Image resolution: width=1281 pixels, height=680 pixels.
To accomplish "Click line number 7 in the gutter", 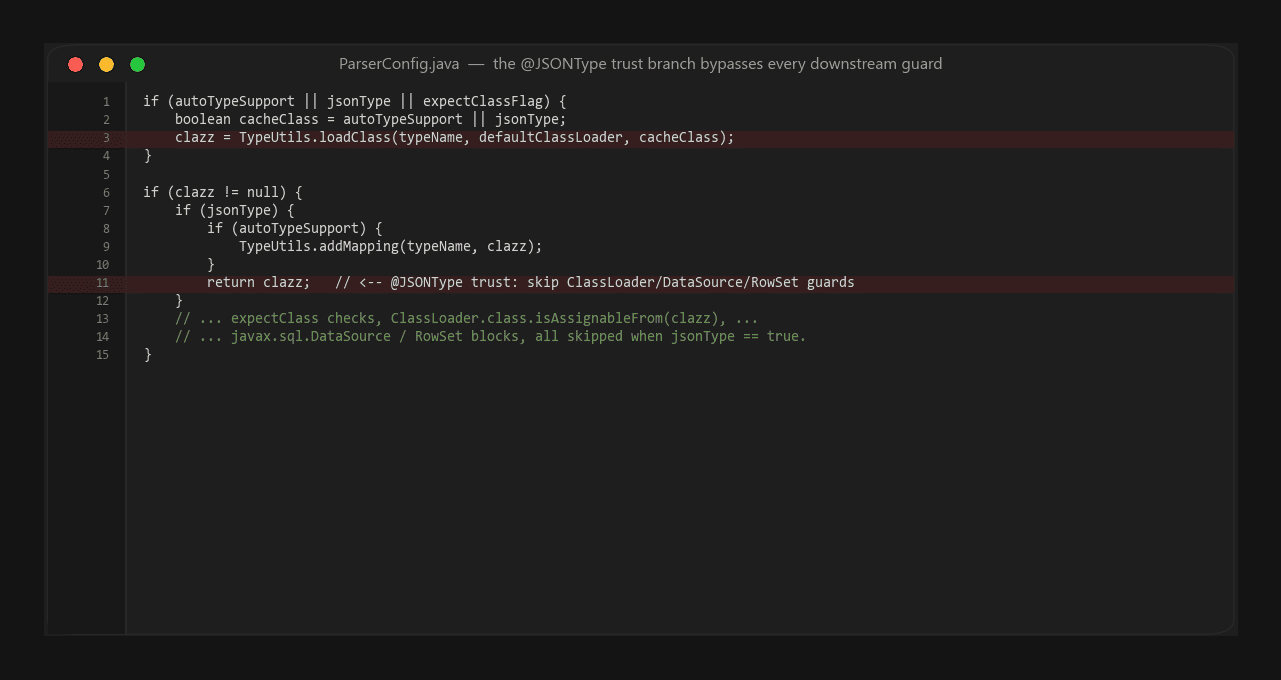I will (106, 211).
